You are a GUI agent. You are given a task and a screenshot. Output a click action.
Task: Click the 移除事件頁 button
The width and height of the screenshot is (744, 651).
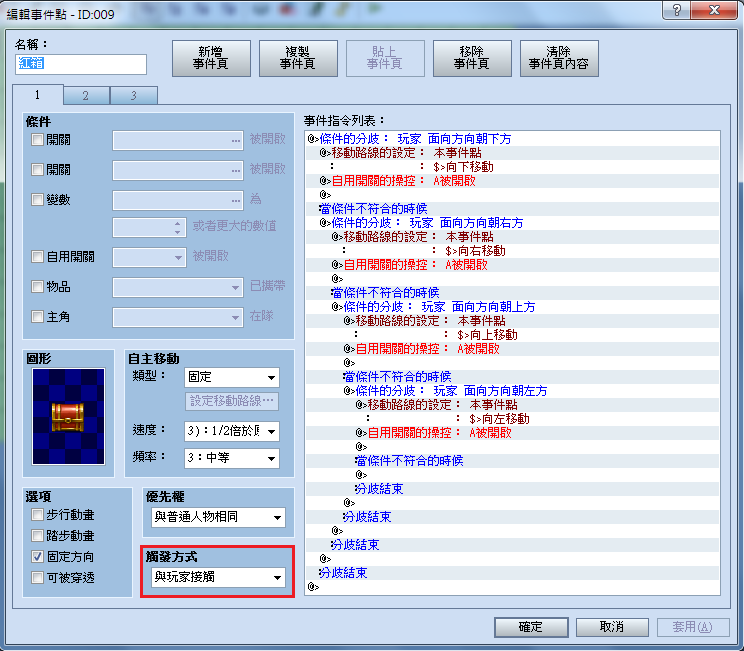coord(472,58)
